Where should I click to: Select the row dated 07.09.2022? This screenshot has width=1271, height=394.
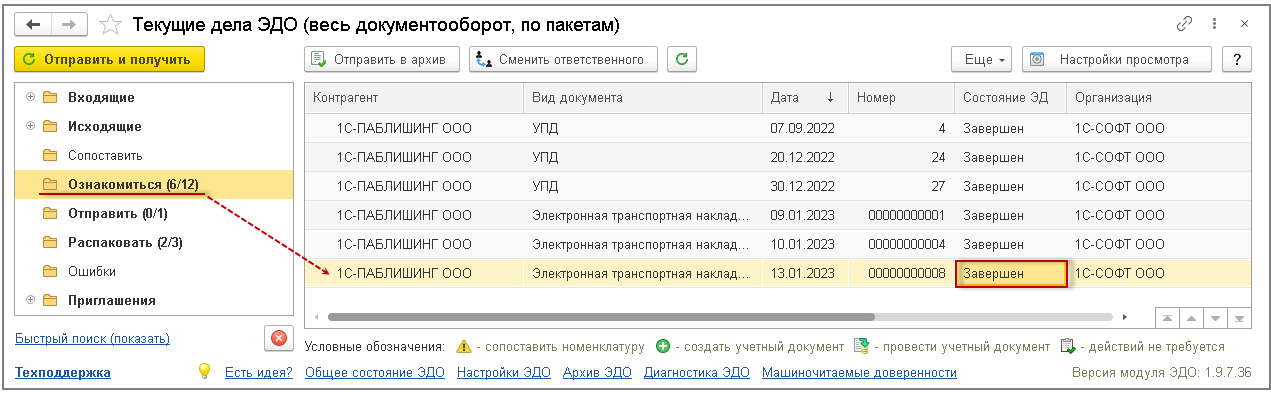(x=778, y=128)
